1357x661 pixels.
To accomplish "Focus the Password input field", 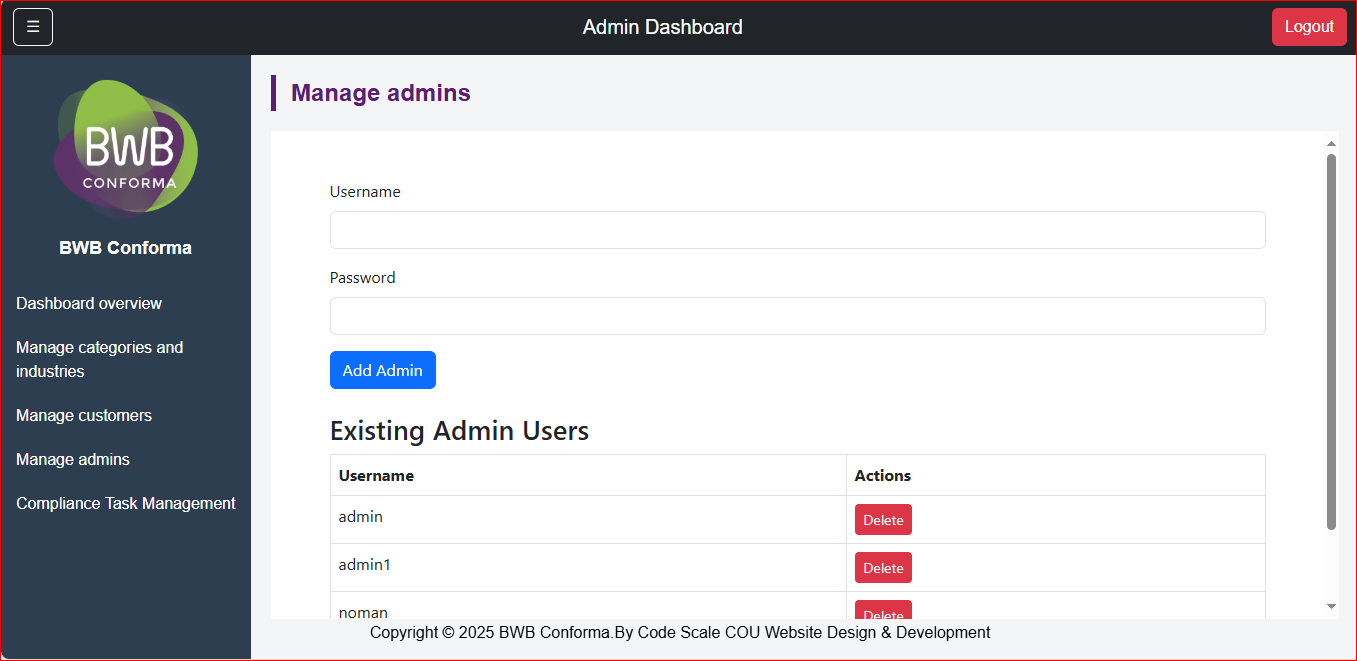I will pyautogui.click(x=797, y=316).
